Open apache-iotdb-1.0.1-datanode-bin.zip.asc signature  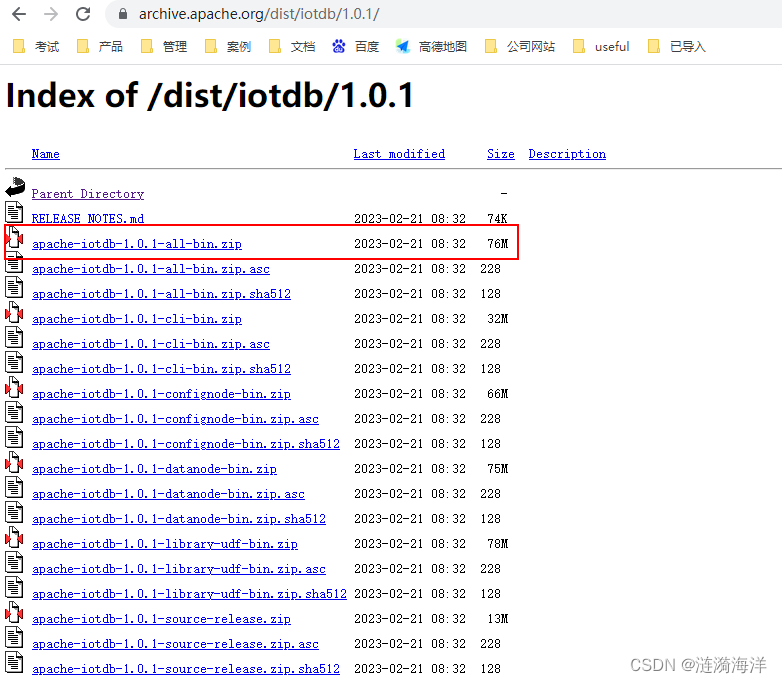click(168, 494)
